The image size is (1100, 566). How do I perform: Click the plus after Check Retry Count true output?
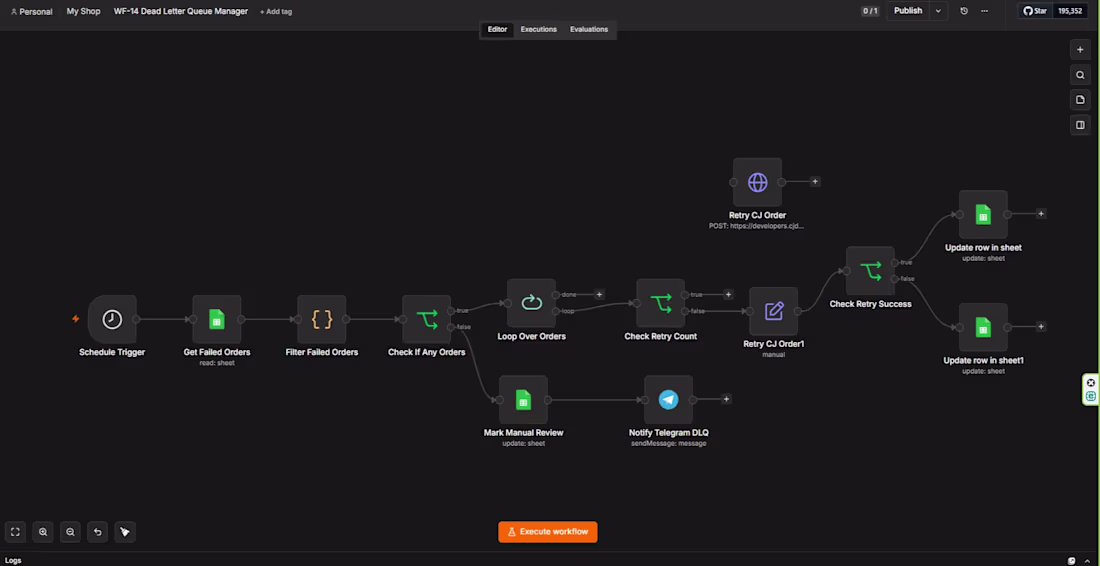(728, 295)
